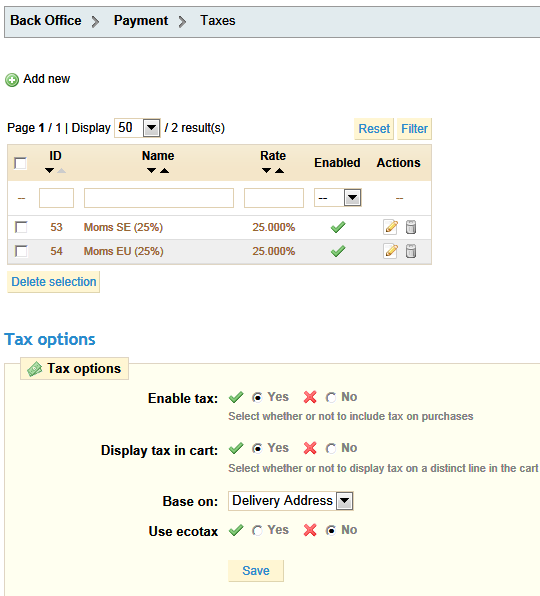The height and width of the screenshot is (596, 540).
Task: Sort Rate column ascending arrow
Action: point(279,171)
